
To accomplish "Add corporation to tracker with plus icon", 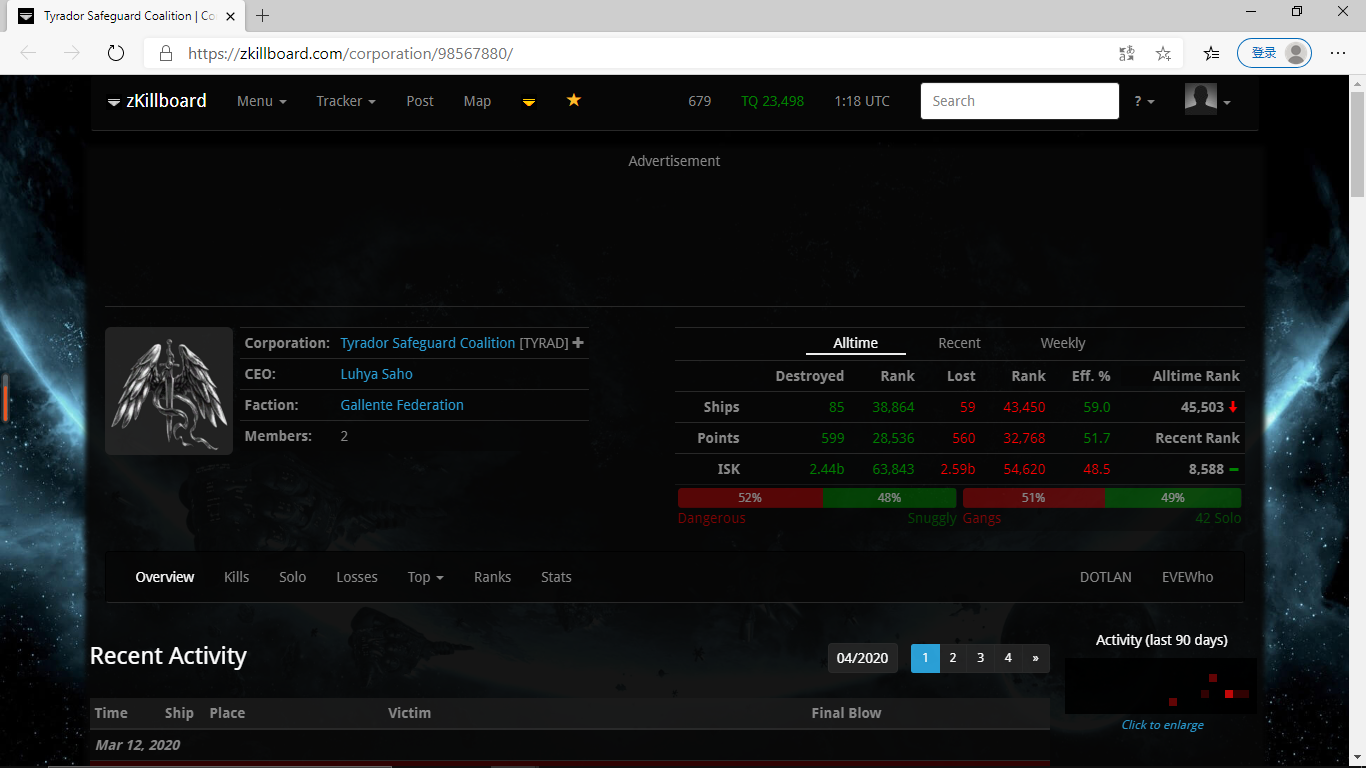I will [578, 343].
